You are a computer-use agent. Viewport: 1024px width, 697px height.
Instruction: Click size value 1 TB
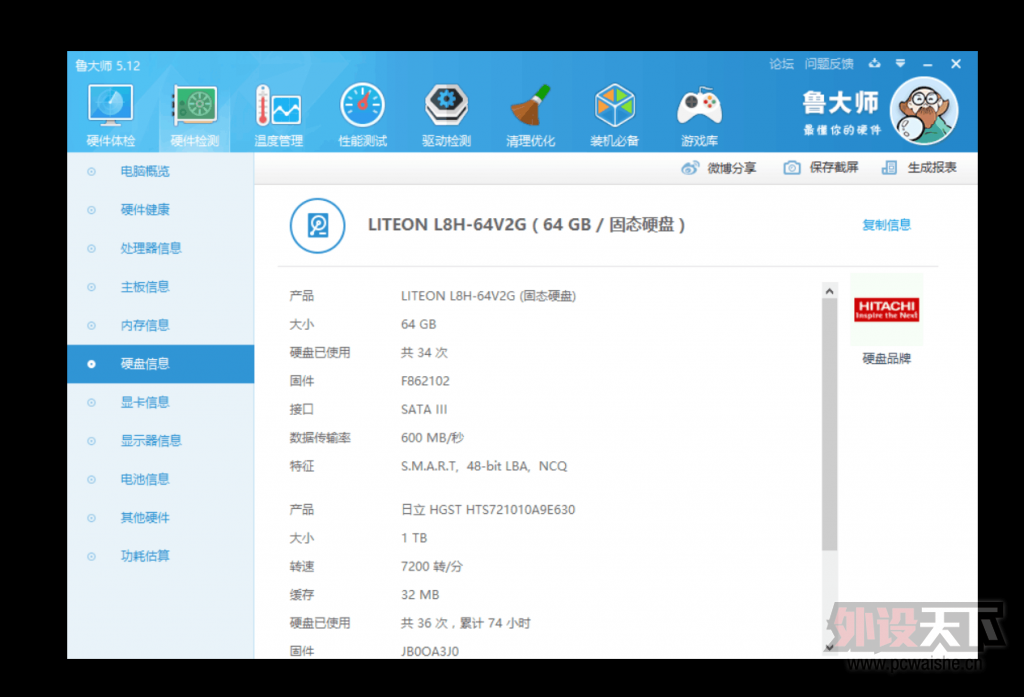coord(414,538)
